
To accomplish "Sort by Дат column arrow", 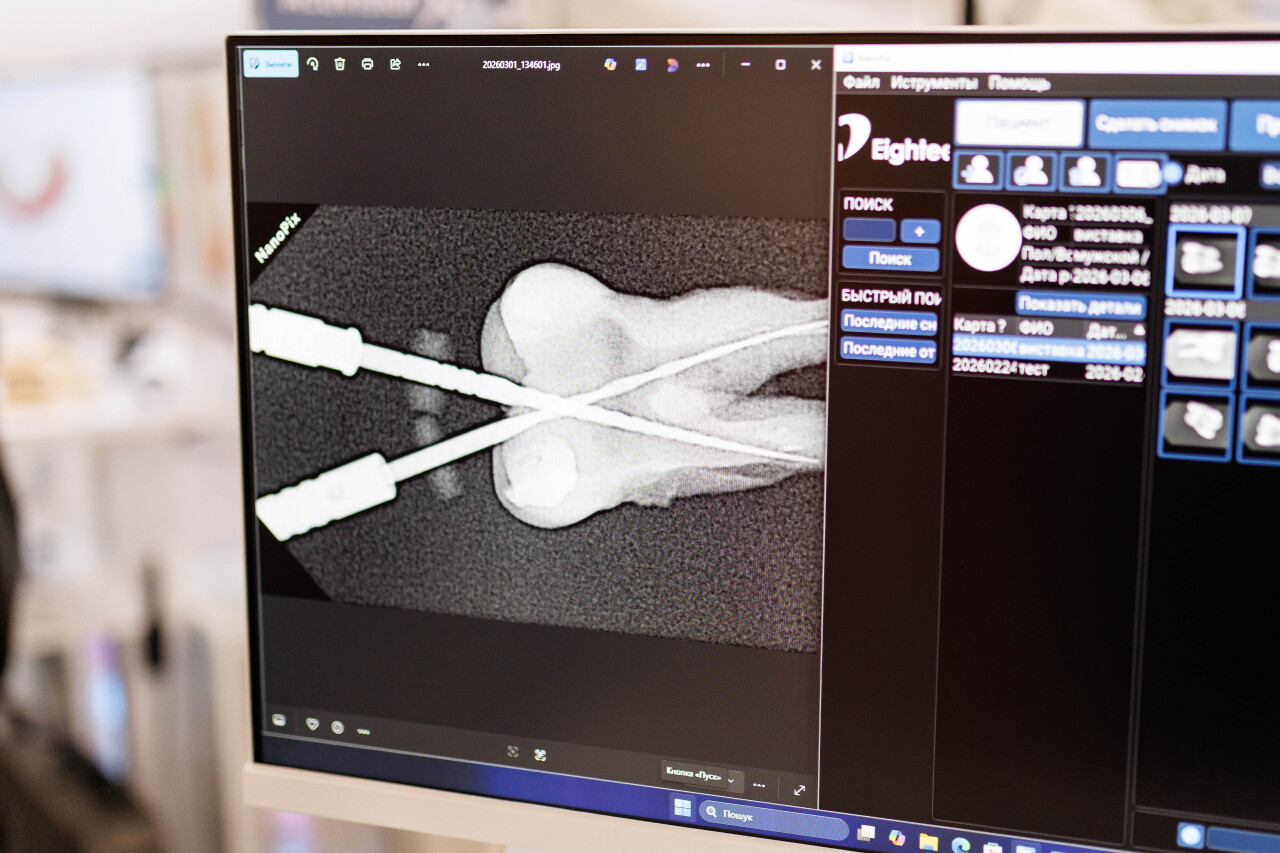I will pos(1139,329).
